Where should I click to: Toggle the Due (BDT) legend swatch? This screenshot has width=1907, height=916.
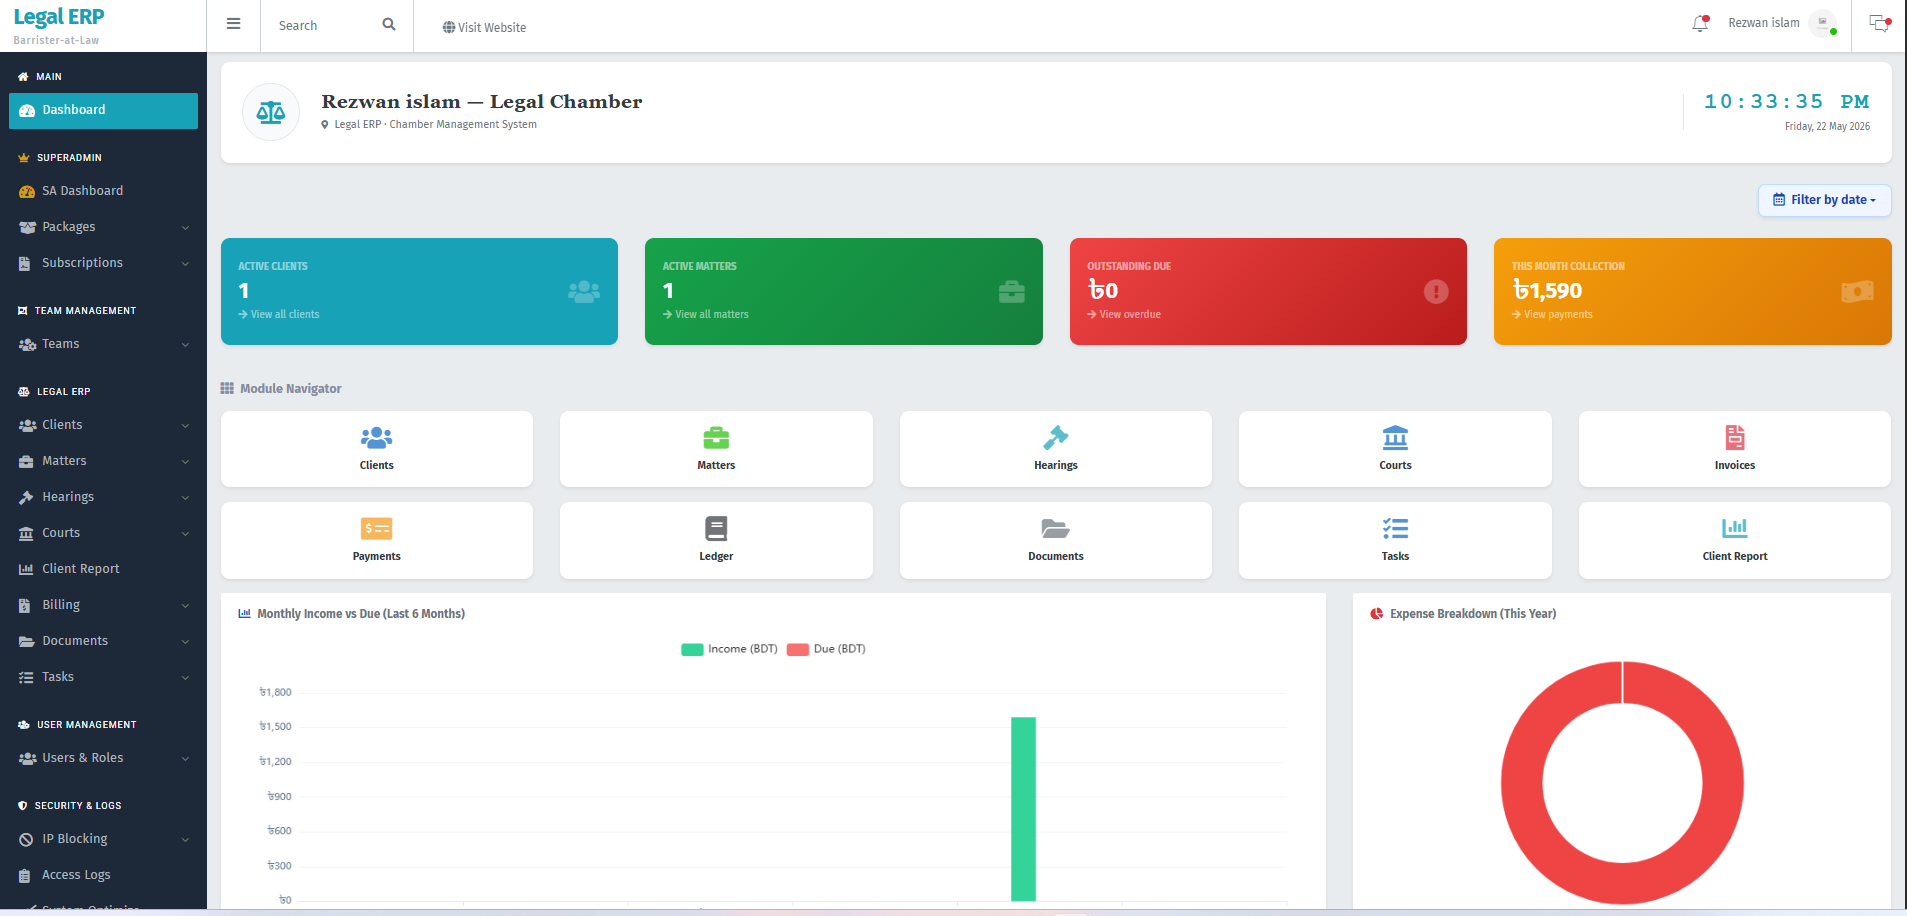798,649
